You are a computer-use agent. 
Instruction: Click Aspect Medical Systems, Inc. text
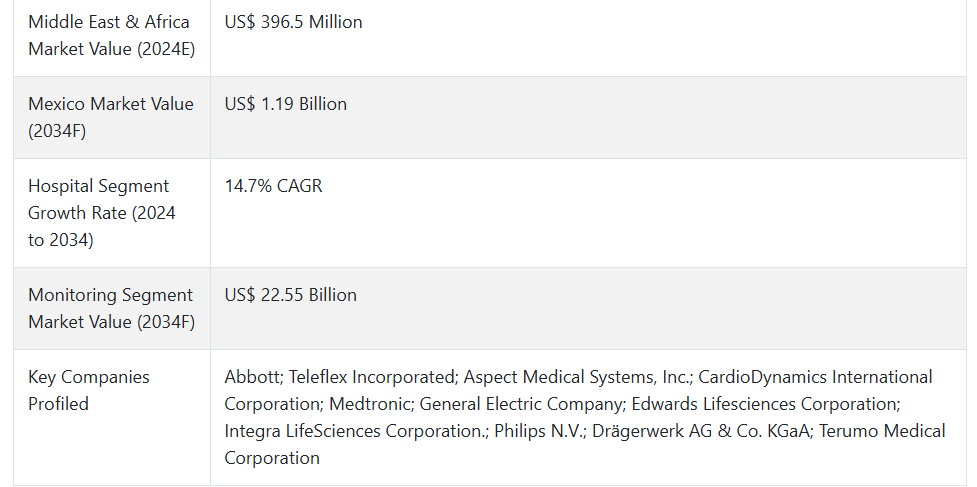click(x=577, y=377)
